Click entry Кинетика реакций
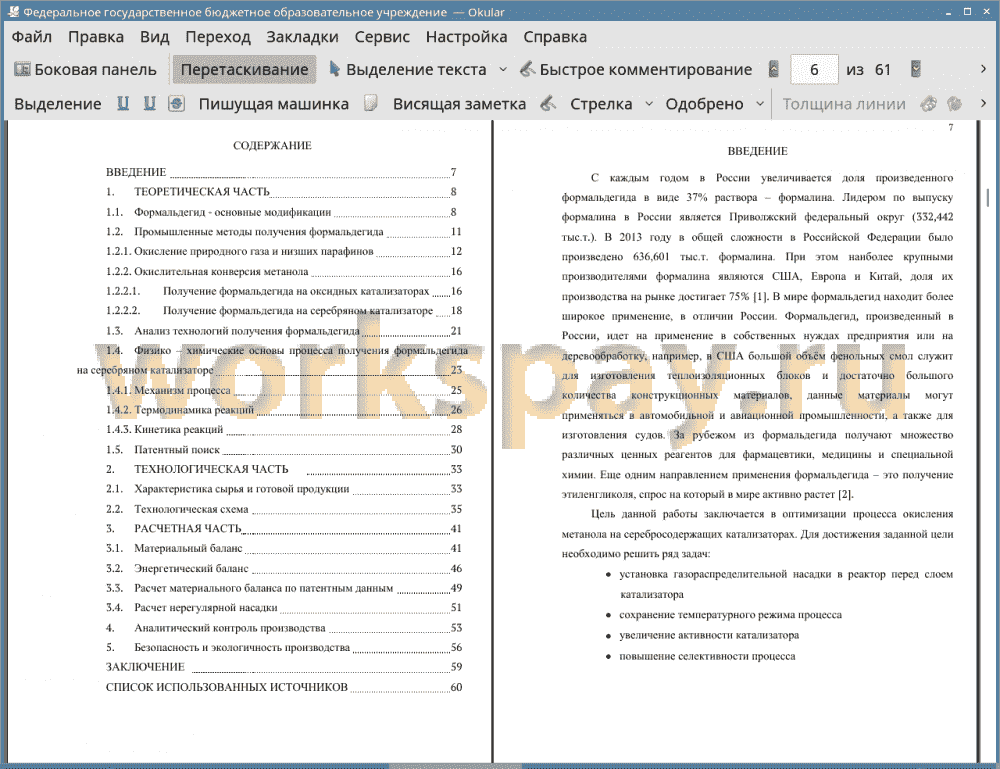Screen dimensions: 1000x769 (x=283, y=429)
